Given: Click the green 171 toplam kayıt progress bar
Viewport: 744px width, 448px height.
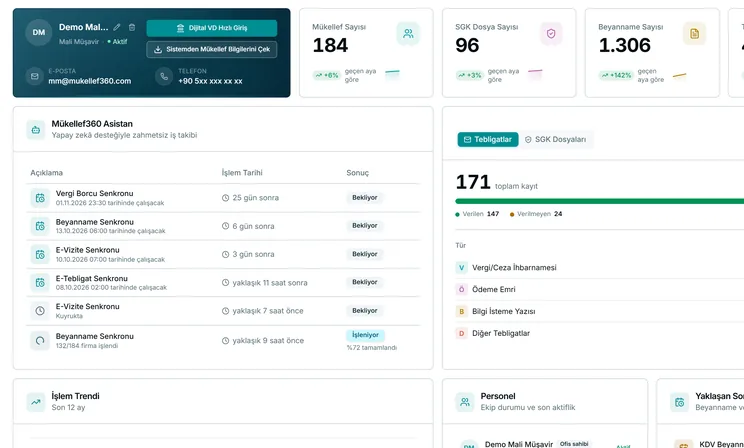Looking at the screenshot, I should coord(600,202).
